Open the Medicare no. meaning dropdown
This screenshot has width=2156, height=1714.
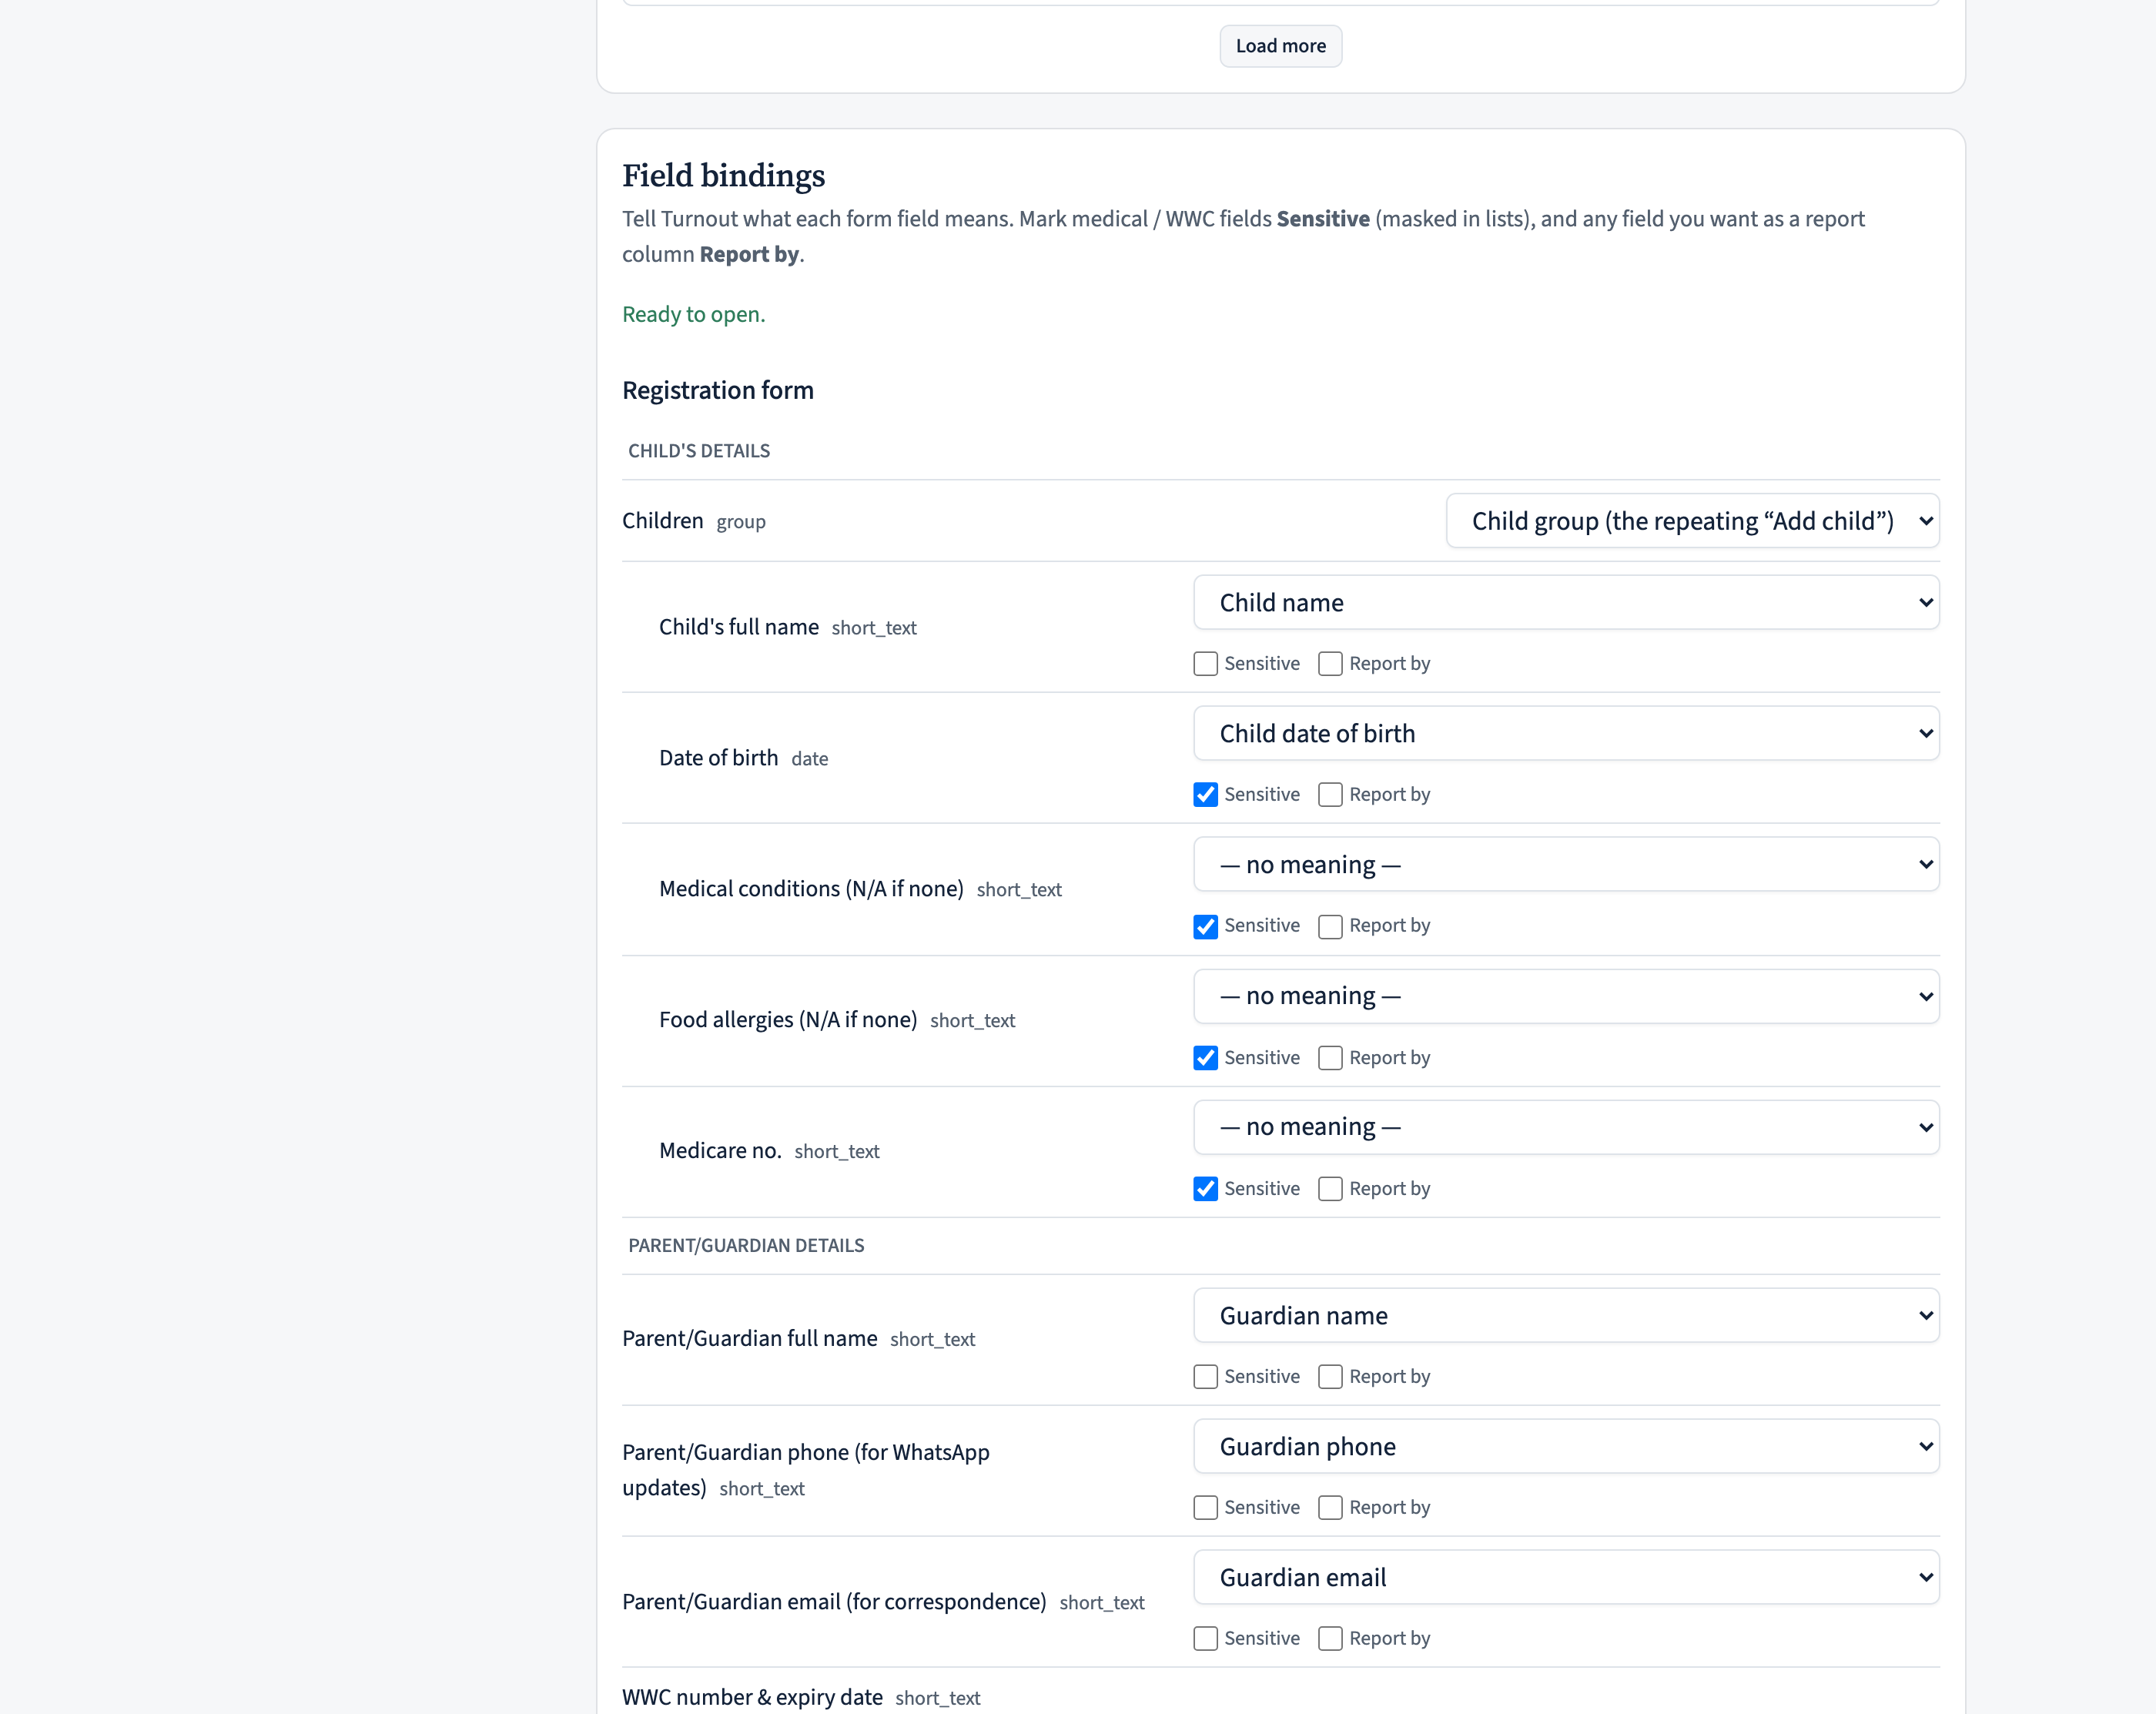pos(1566,1127)
